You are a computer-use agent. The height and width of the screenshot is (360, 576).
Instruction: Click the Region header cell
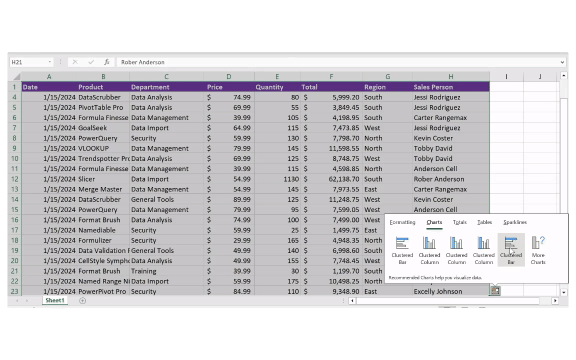[x=388, y=87]
